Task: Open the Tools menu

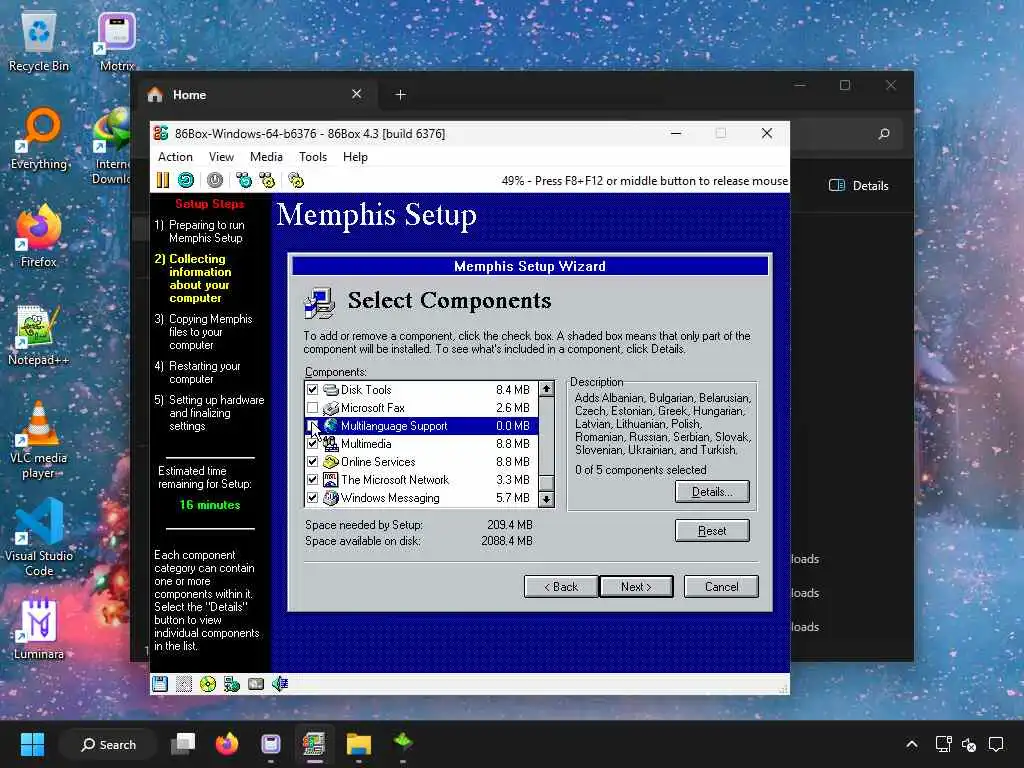Action: click(x=313, y=157)
